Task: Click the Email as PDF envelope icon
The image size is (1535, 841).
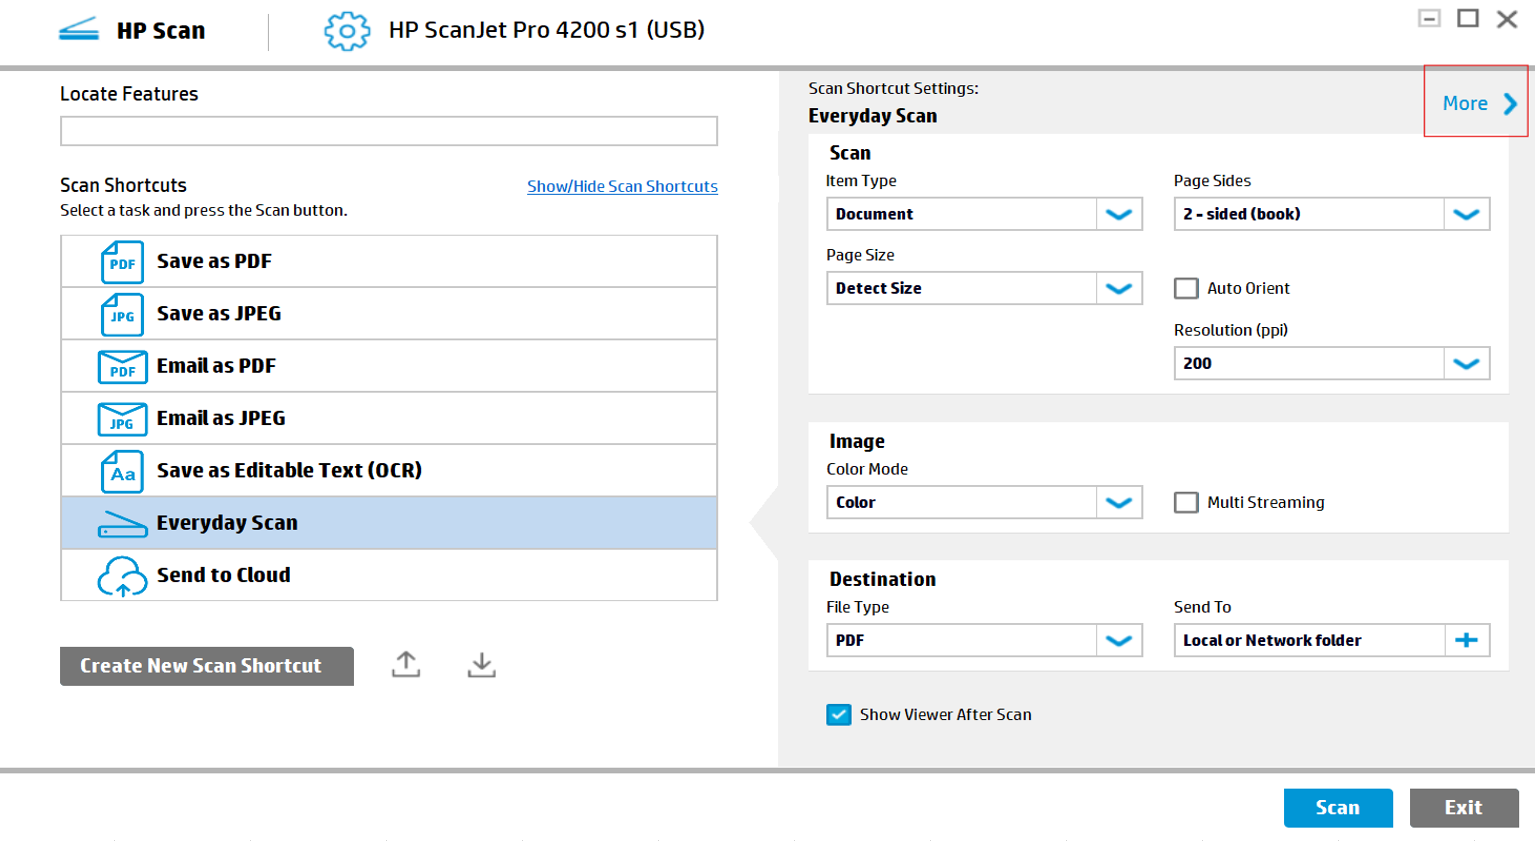Action: click(121, 366)
